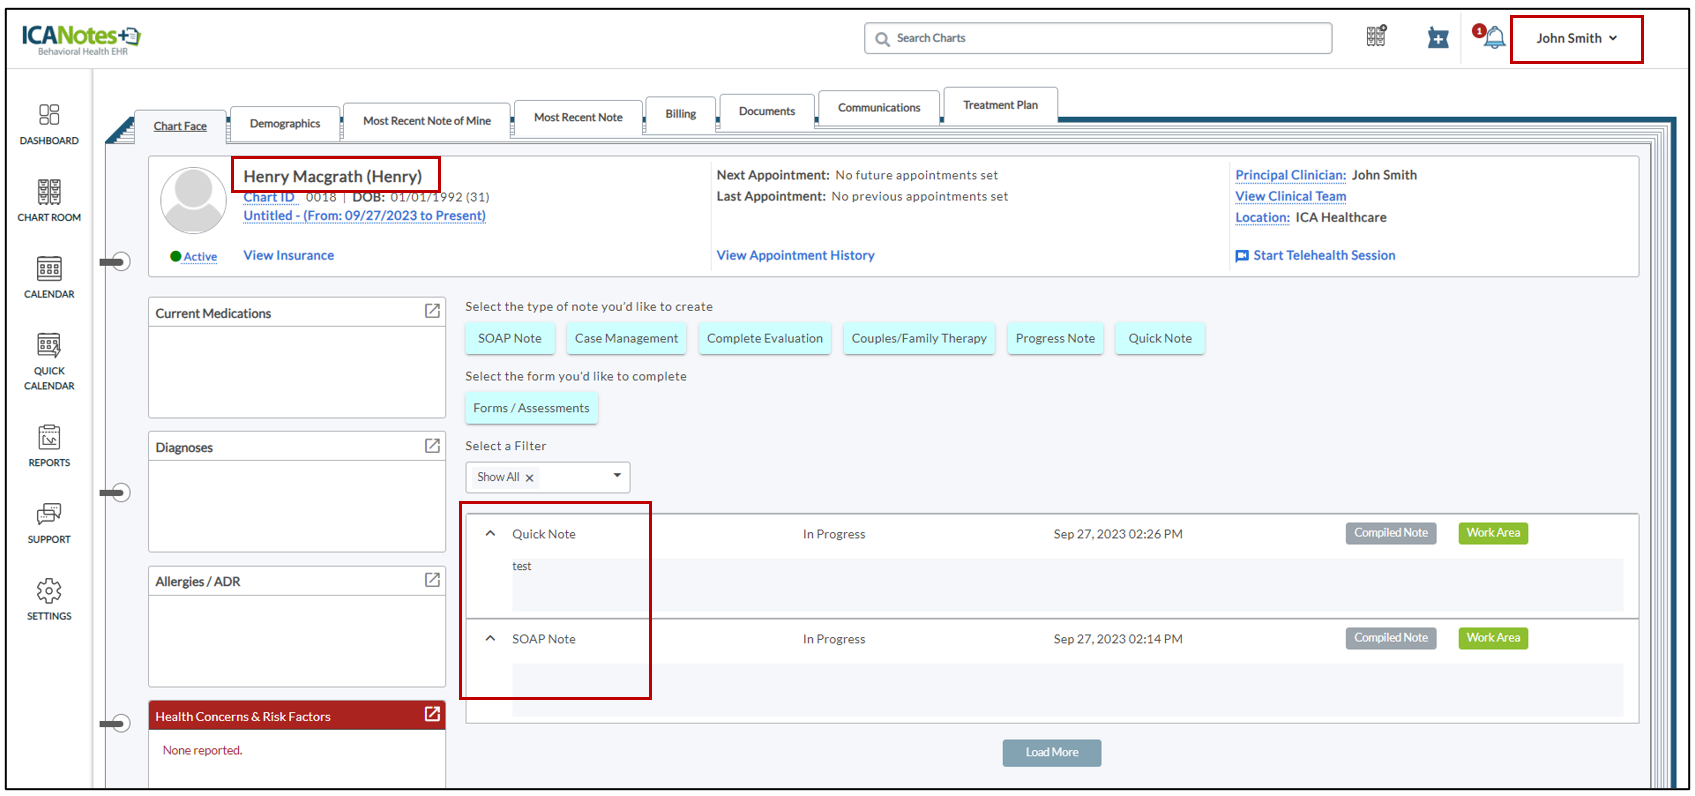Open the Quick Calendar sidebar icon

[49, 346]
